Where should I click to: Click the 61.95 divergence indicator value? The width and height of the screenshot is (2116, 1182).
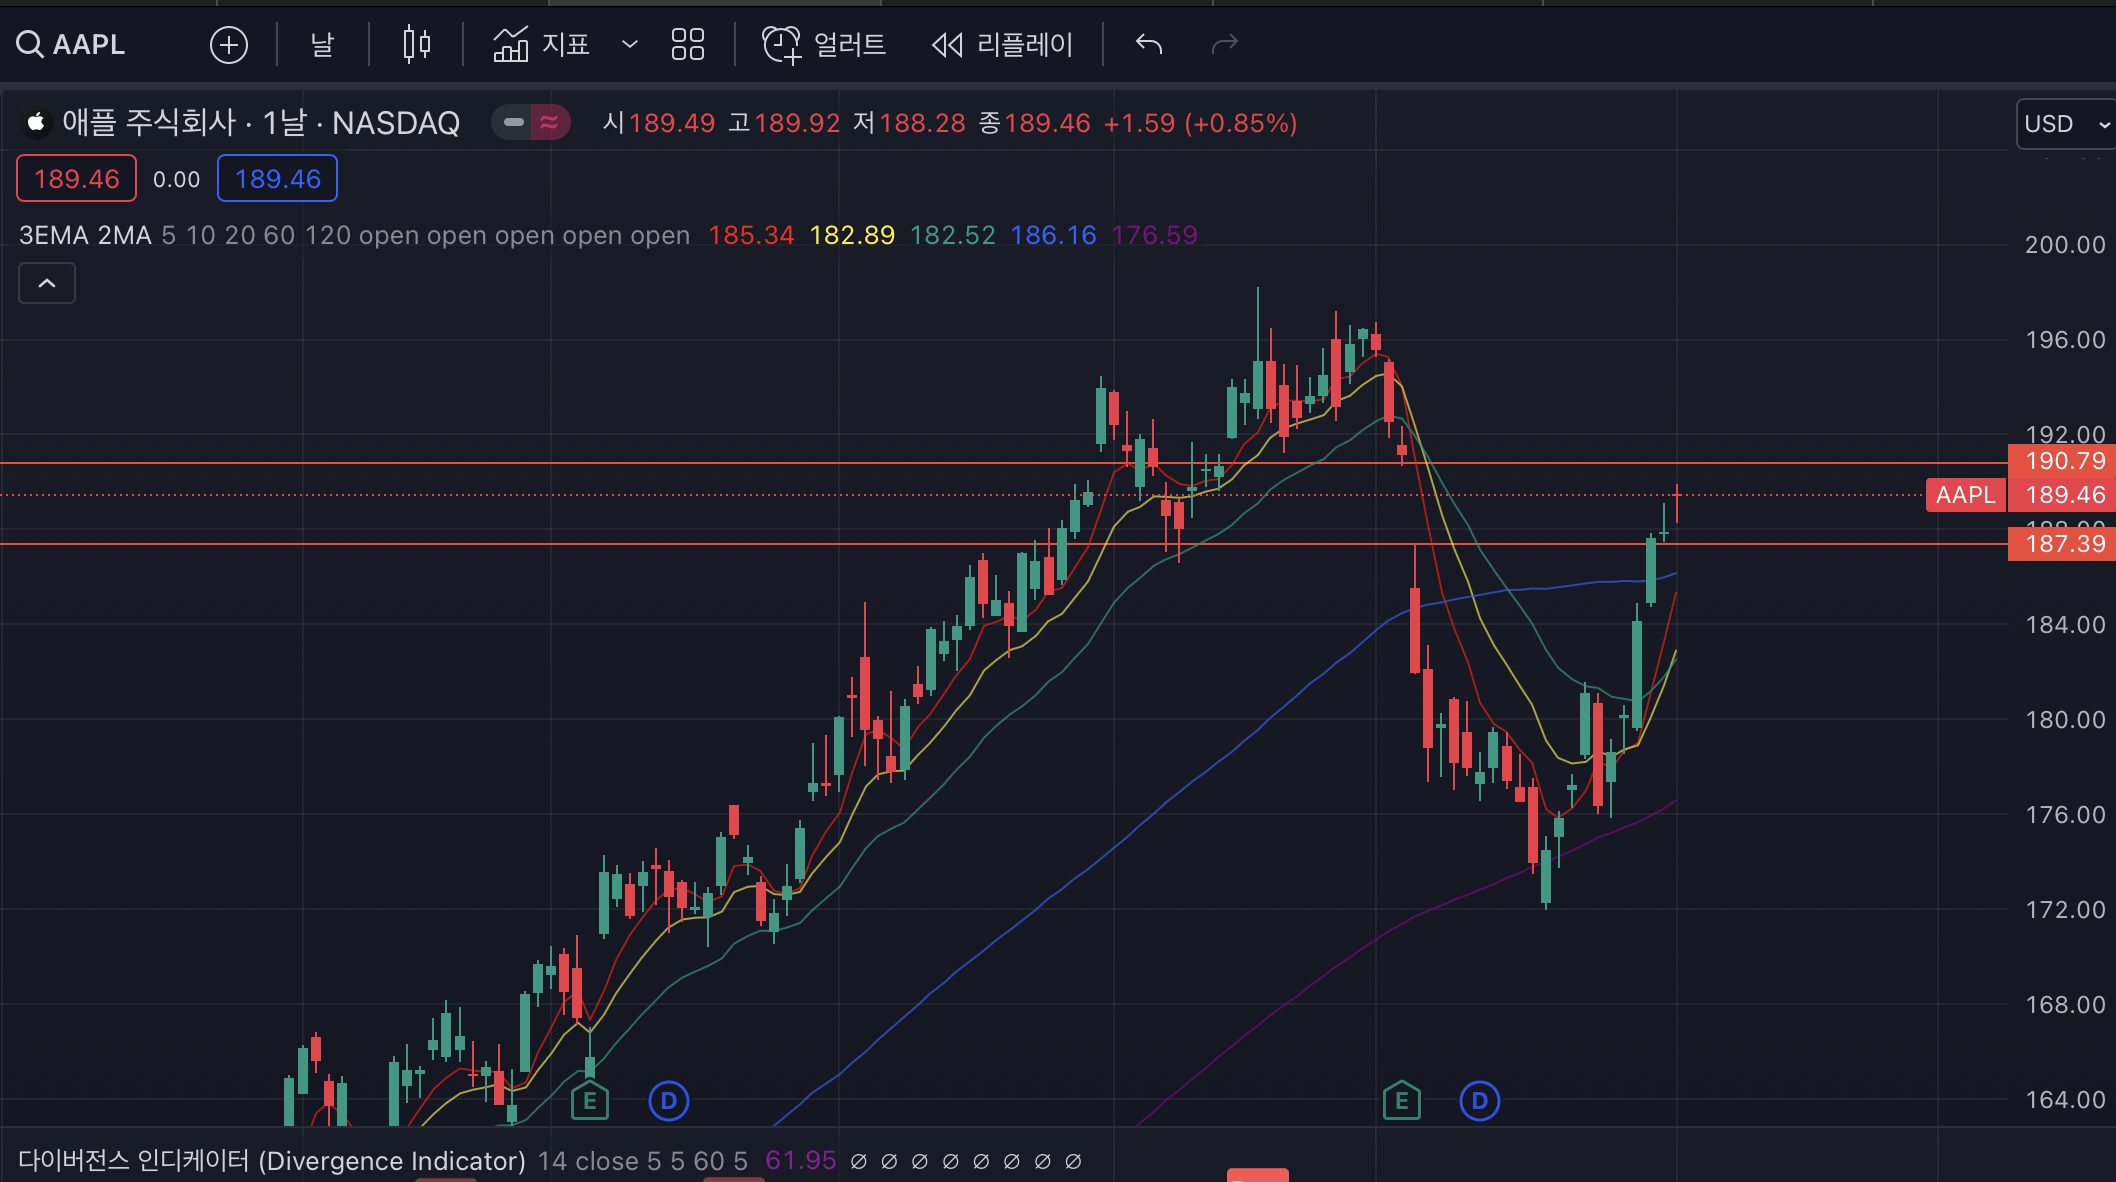tap(800, 1161)
